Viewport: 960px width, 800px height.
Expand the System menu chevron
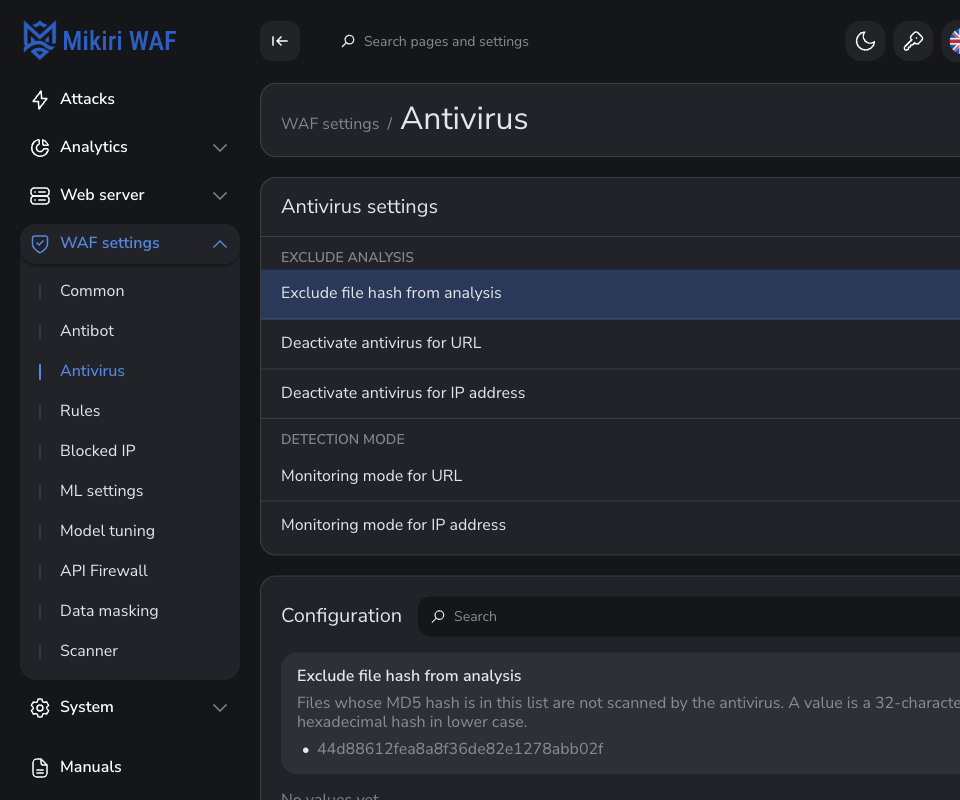[x=220, y=708]
